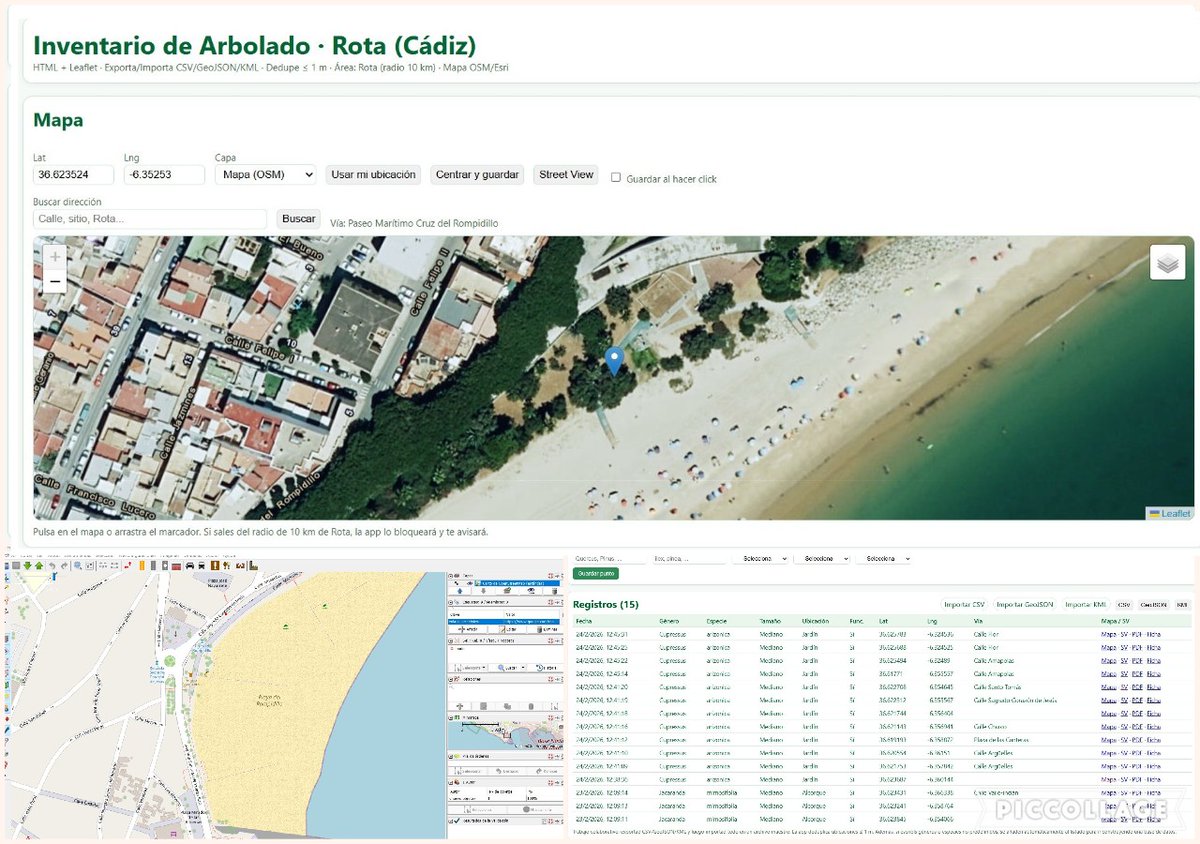Click the Registros (15) heading

tap(605, 605)
